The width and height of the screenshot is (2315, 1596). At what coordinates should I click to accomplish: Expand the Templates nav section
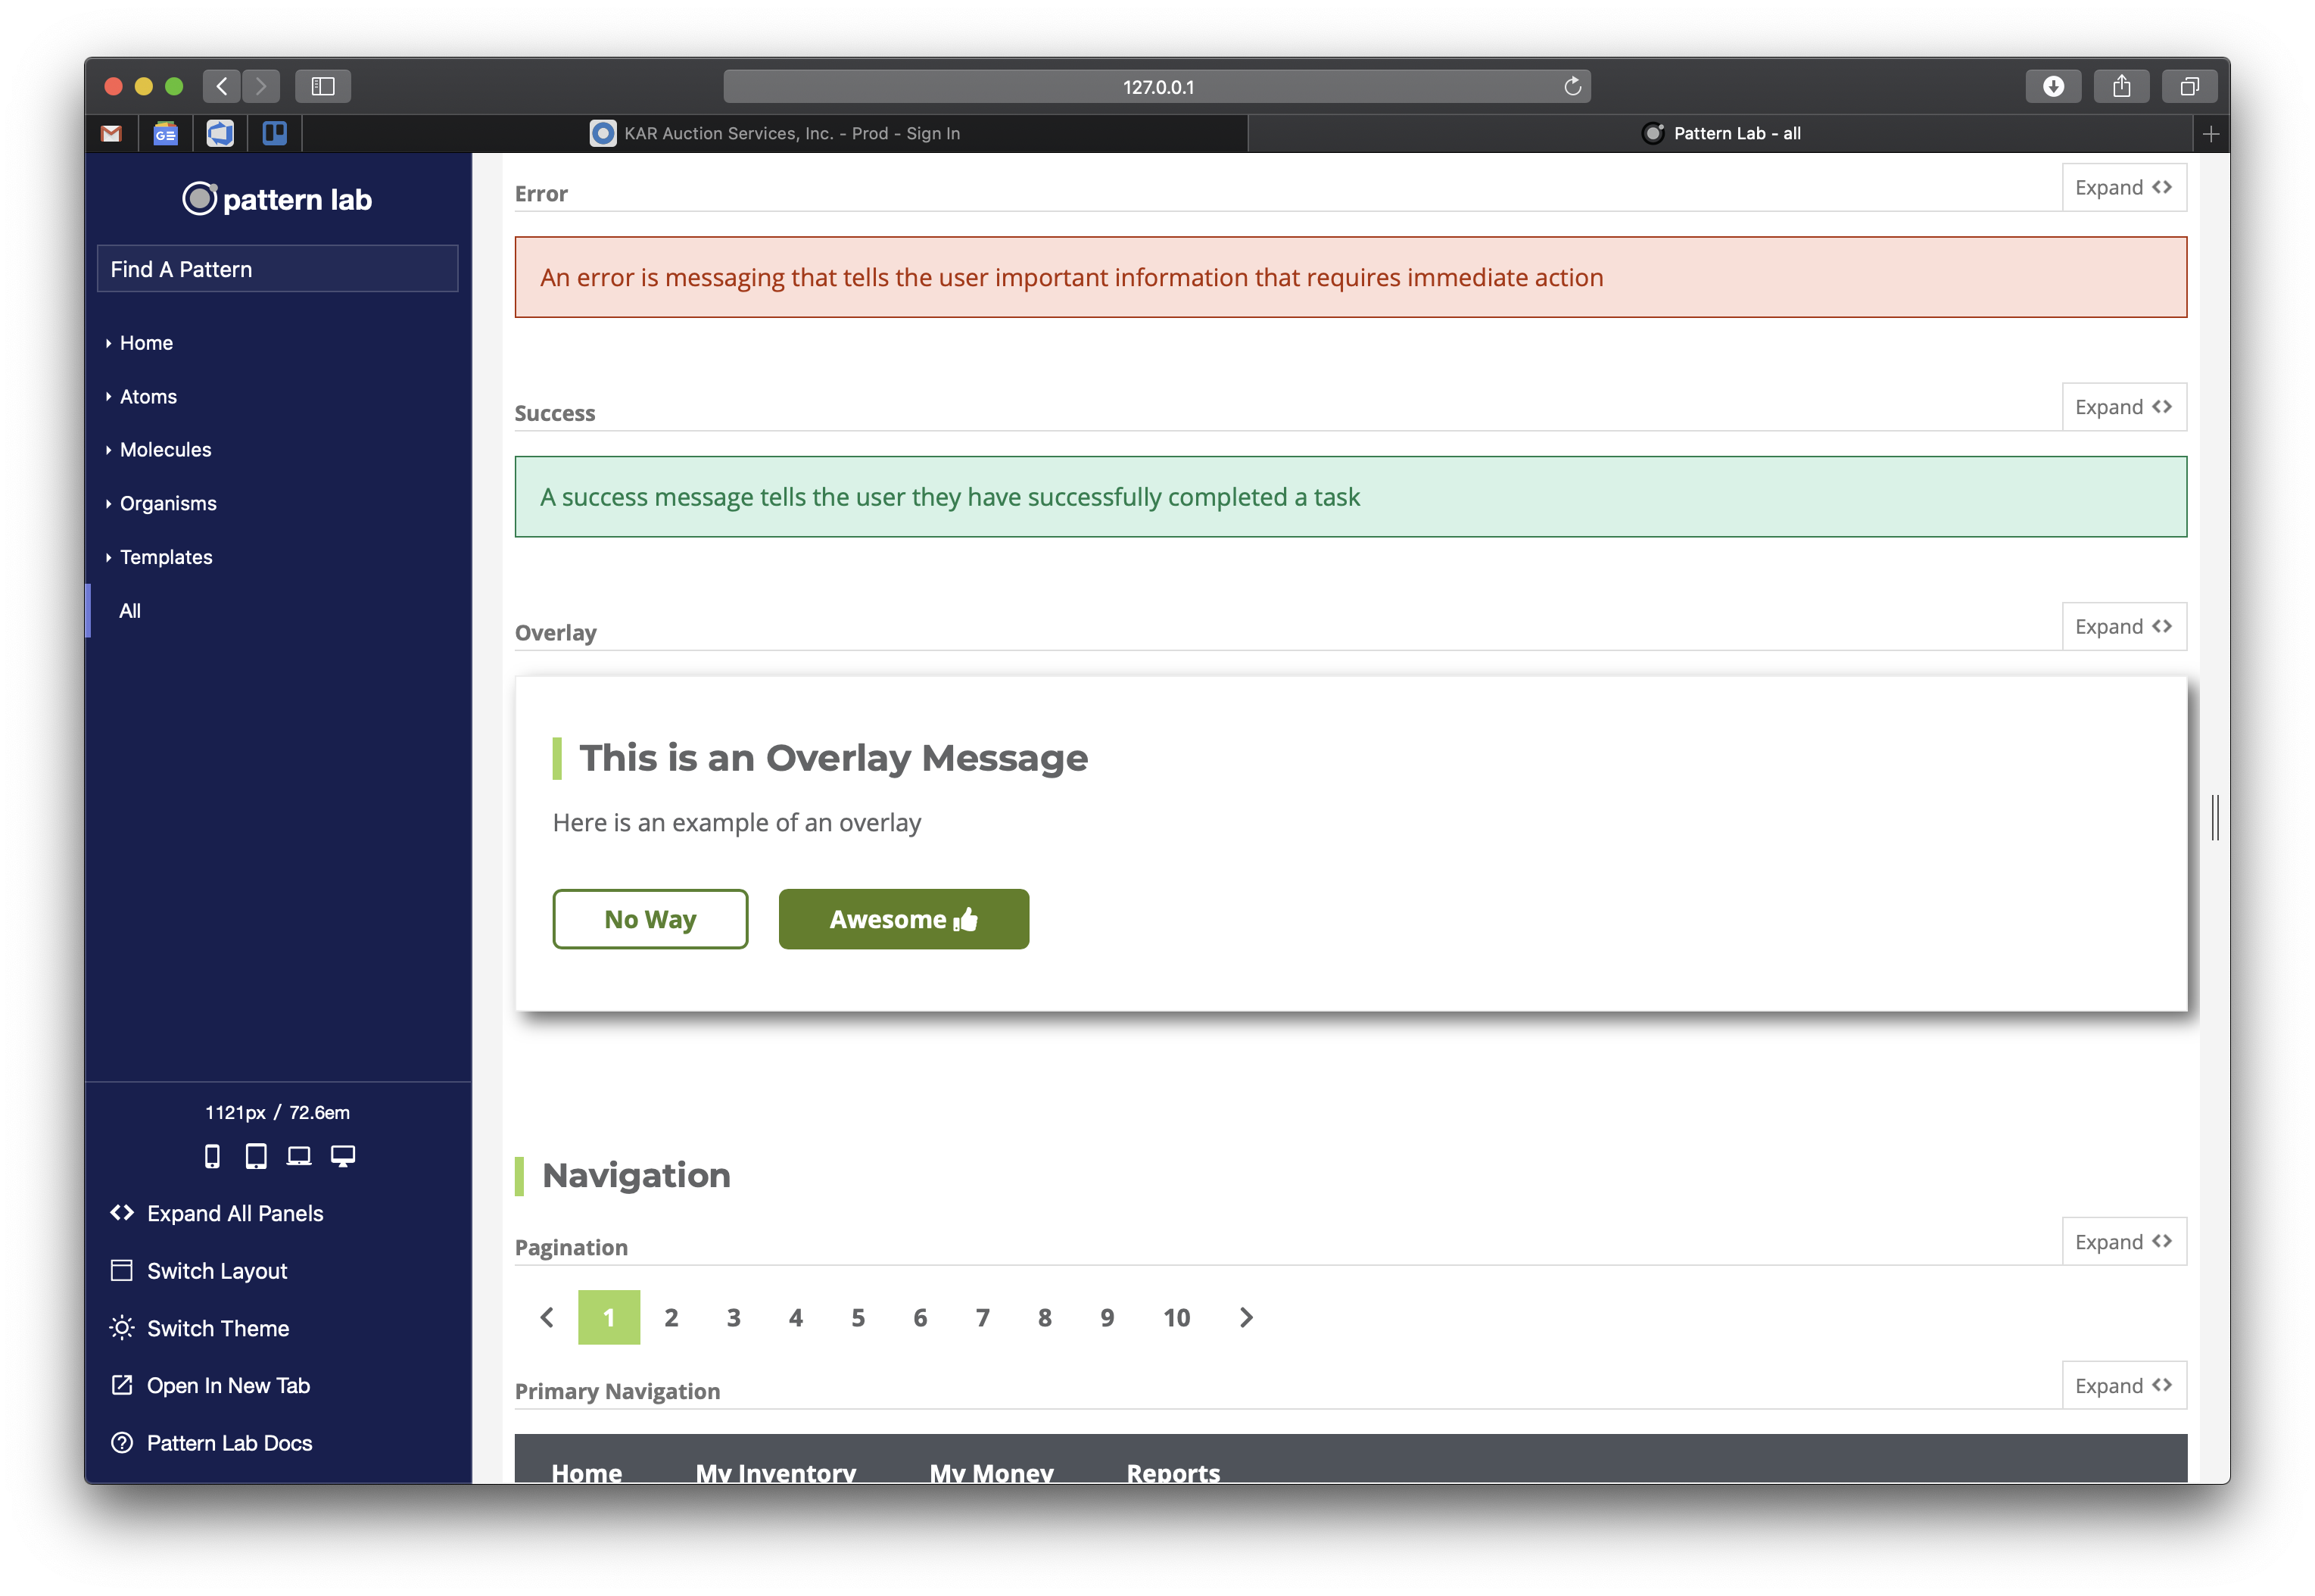click(166, 557)
